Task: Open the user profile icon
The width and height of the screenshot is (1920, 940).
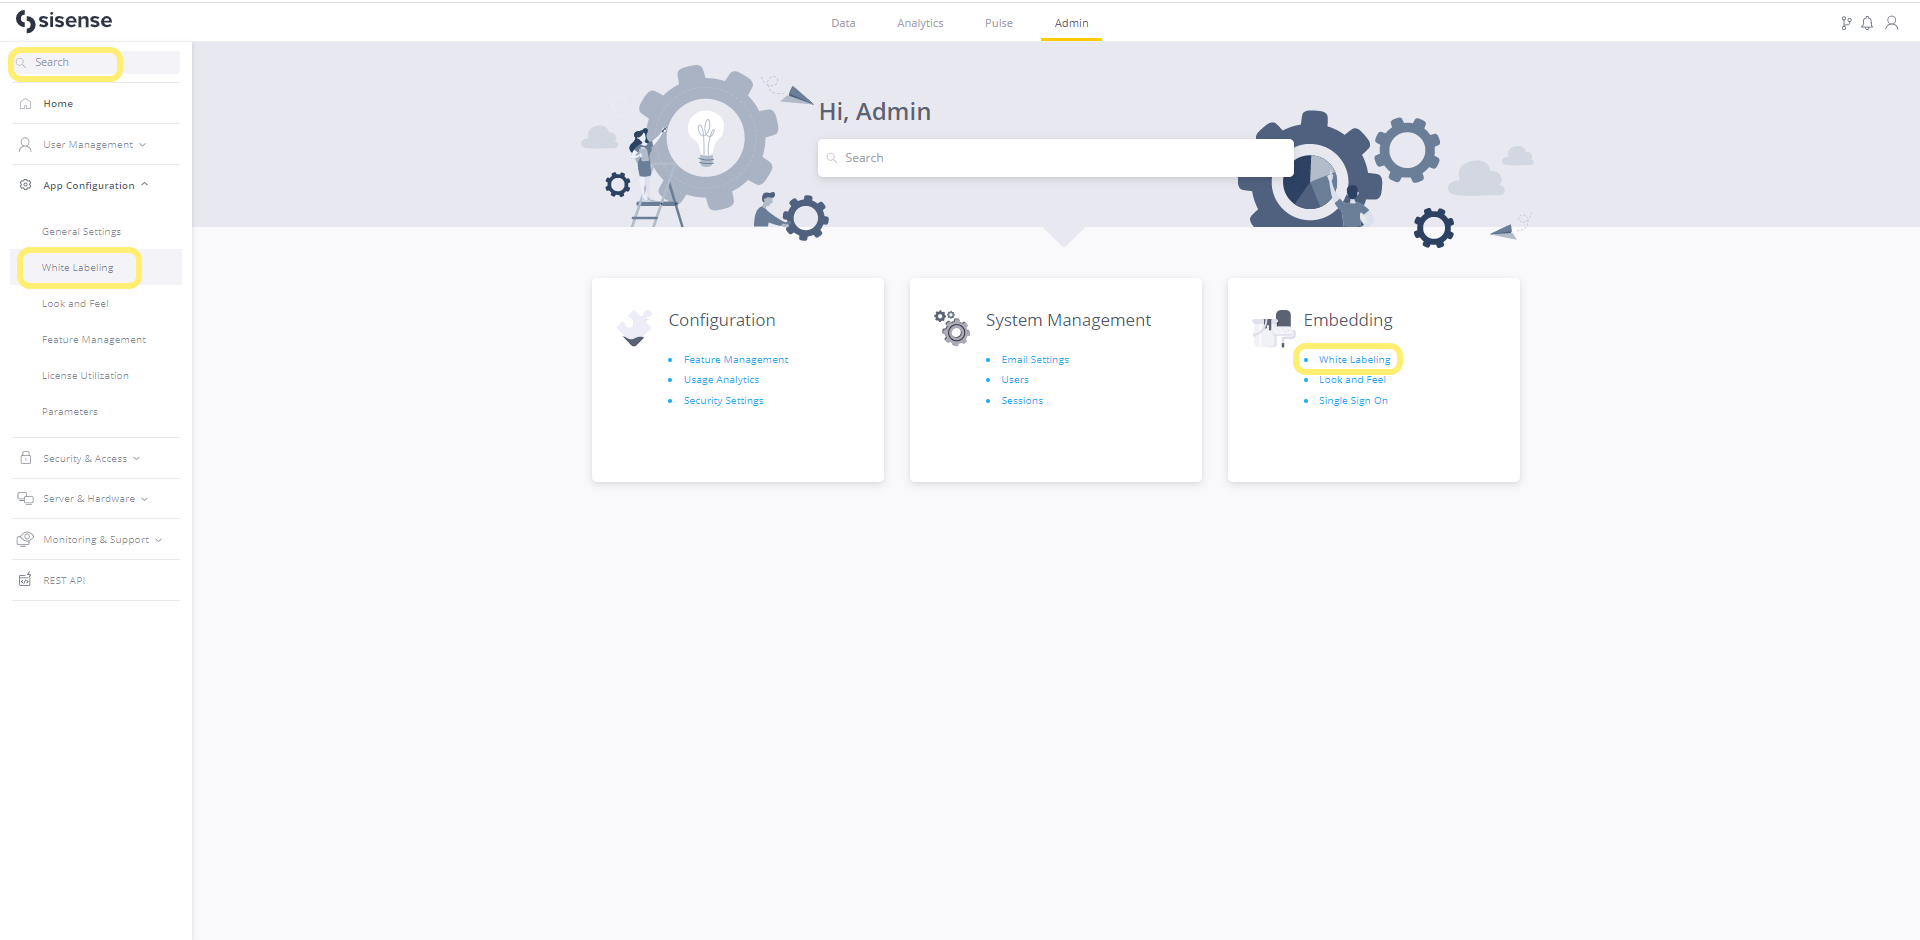Action: pyautogui.click(x=1891, y=23)
